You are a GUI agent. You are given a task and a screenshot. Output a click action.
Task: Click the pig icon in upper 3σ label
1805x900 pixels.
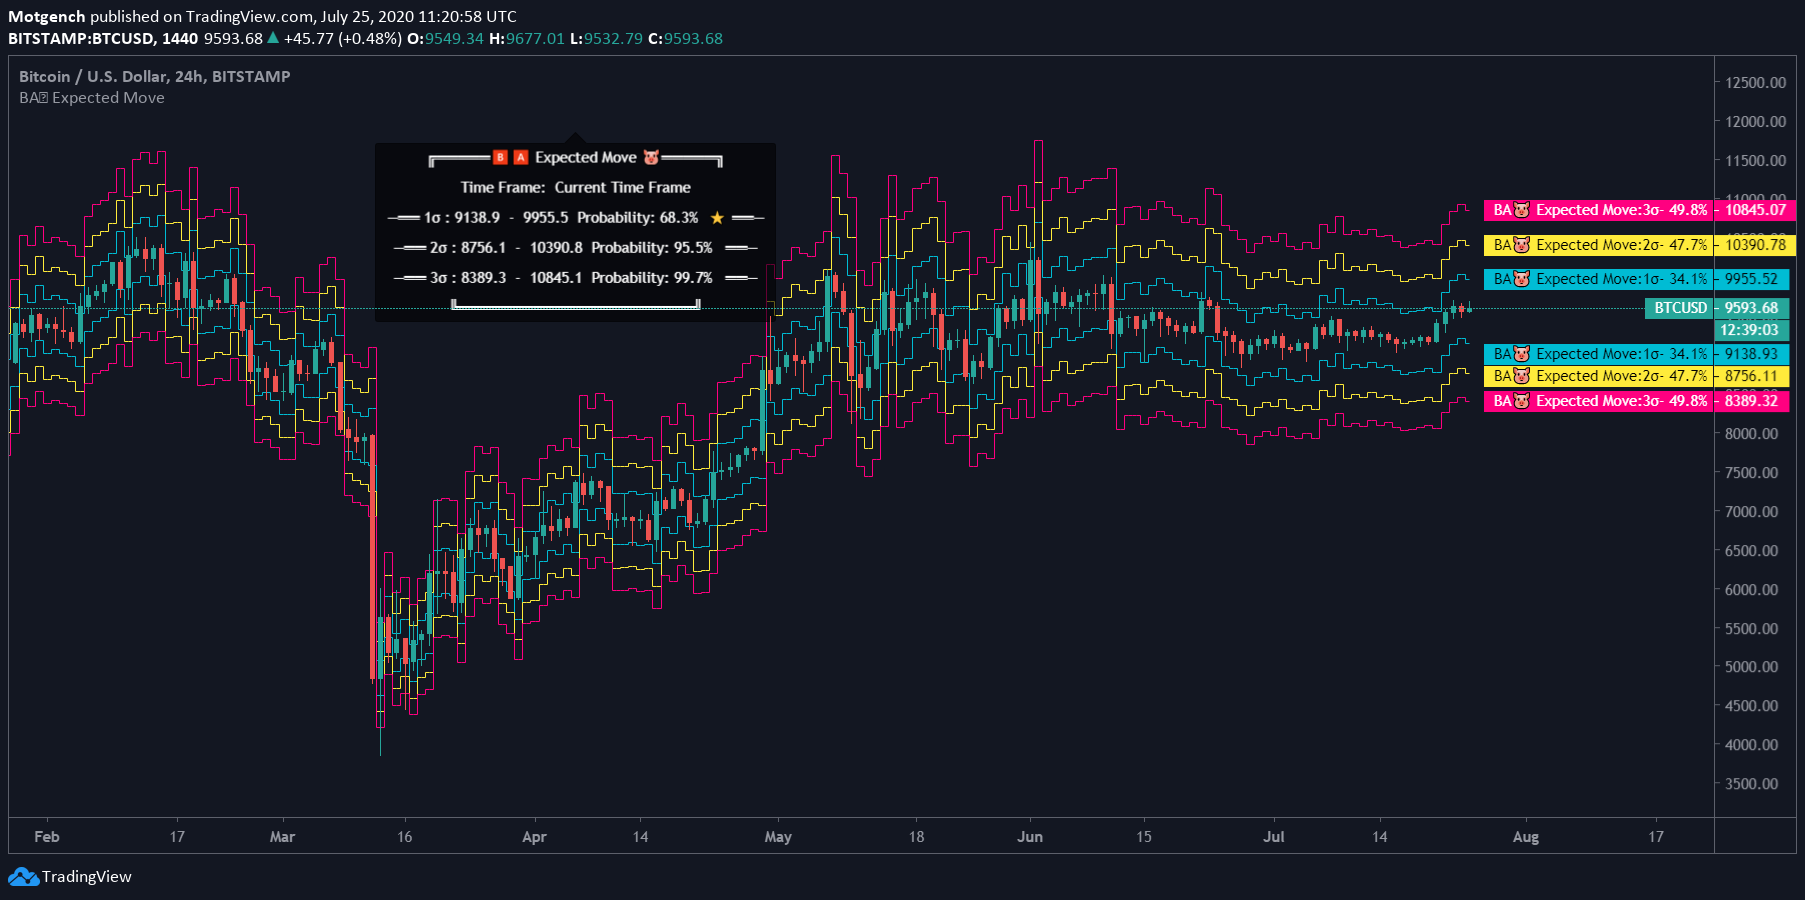(1522, 210)
